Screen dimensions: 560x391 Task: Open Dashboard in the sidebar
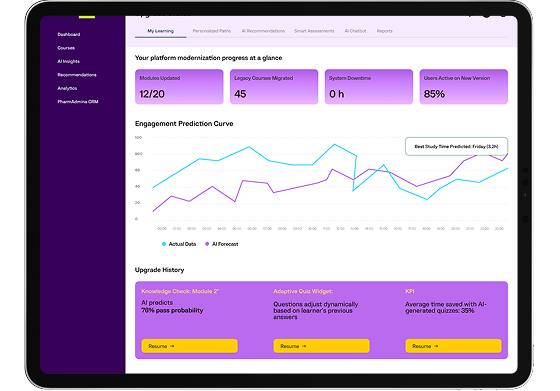69,34
